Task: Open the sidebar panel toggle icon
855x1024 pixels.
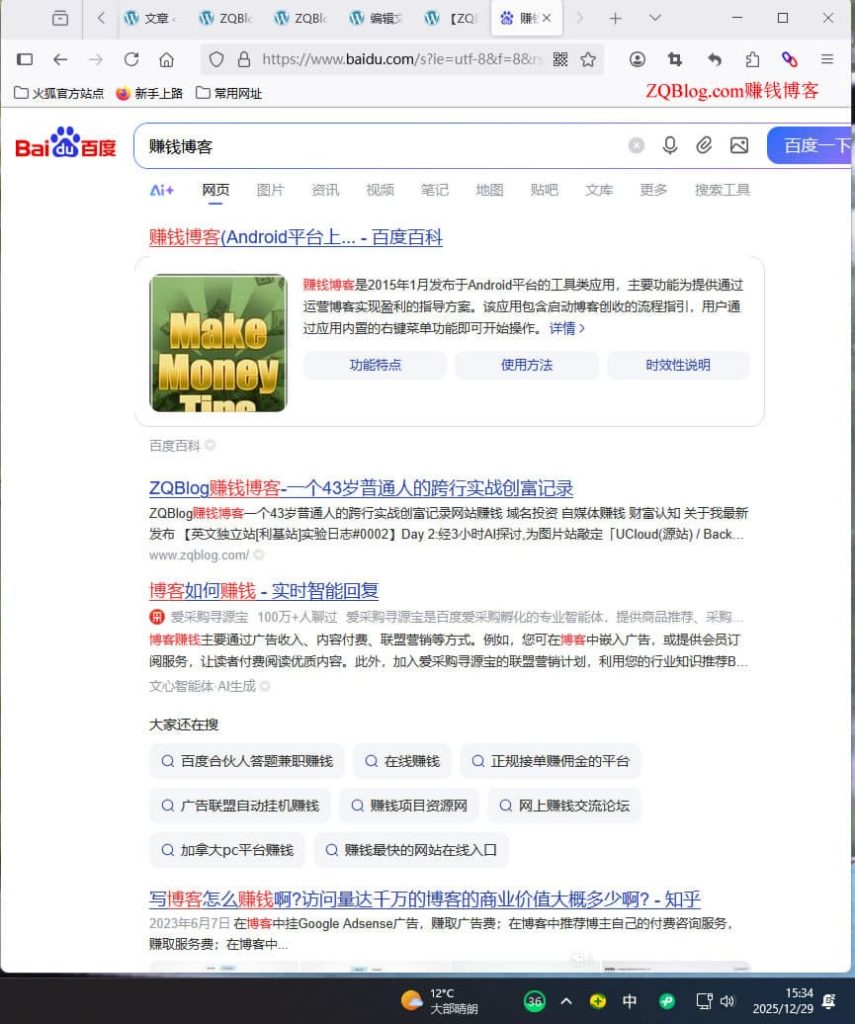Action: pyautogui.click(x=25, y=59)
